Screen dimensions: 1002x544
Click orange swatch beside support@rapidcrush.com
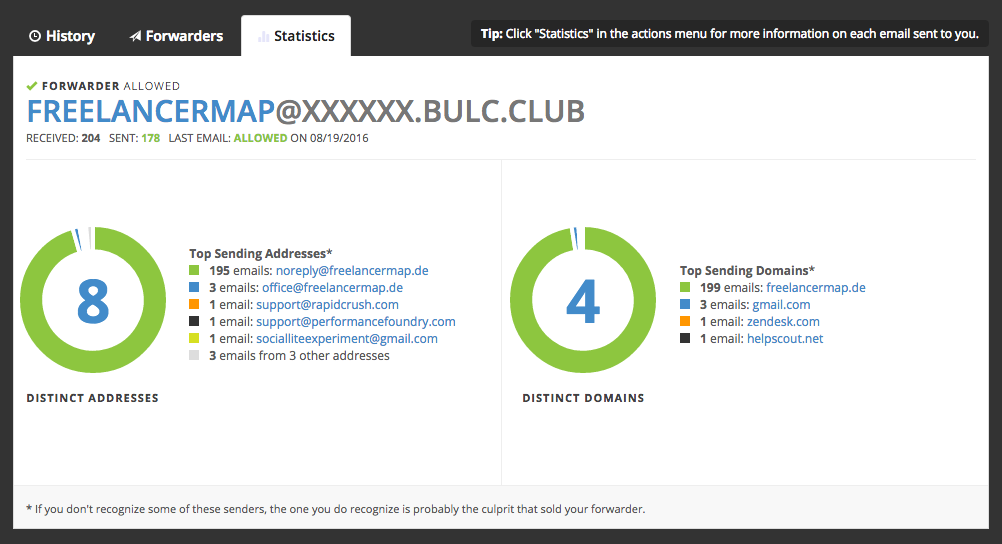(x=194, y=304)
